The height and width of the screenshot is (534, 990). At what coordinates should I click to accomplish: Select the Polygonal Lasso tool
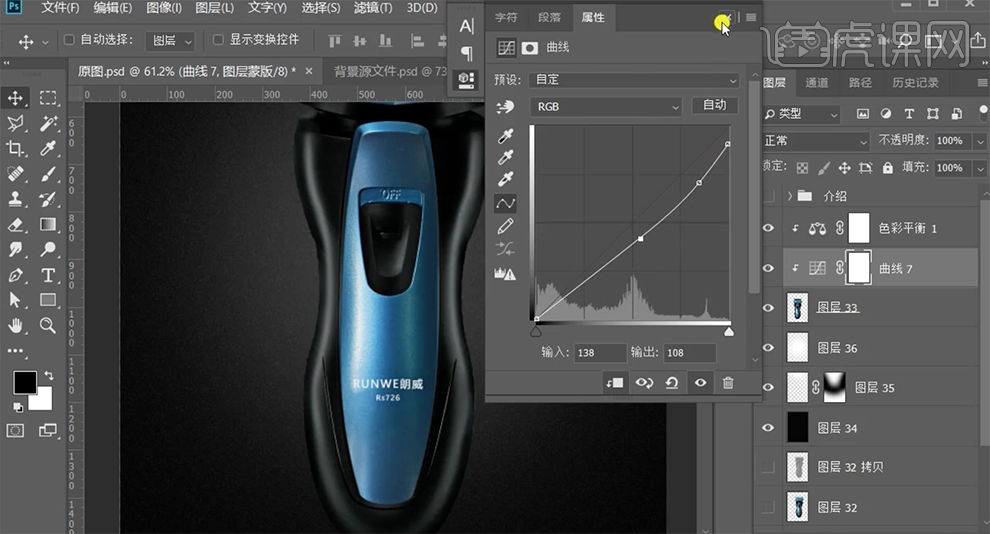pos(15,123)
